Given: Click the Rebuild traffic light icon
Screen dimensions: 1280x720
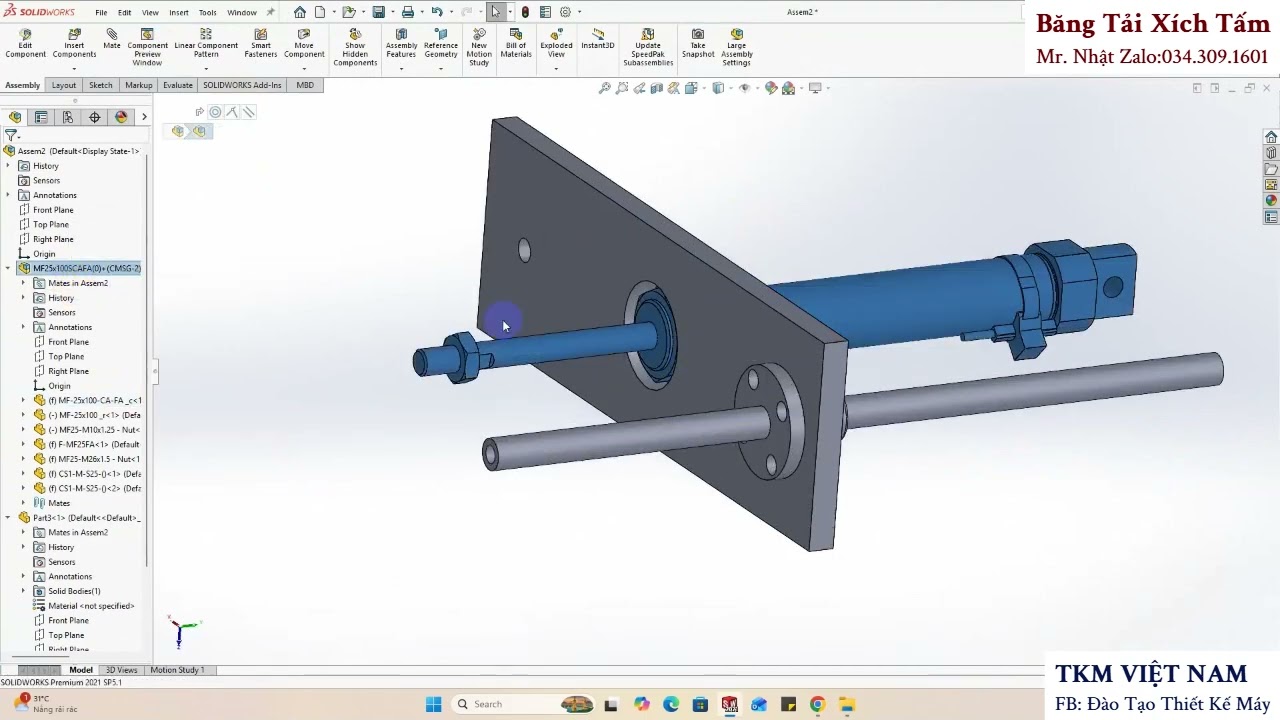Looking at the screenshot, I should pos(525,12).
